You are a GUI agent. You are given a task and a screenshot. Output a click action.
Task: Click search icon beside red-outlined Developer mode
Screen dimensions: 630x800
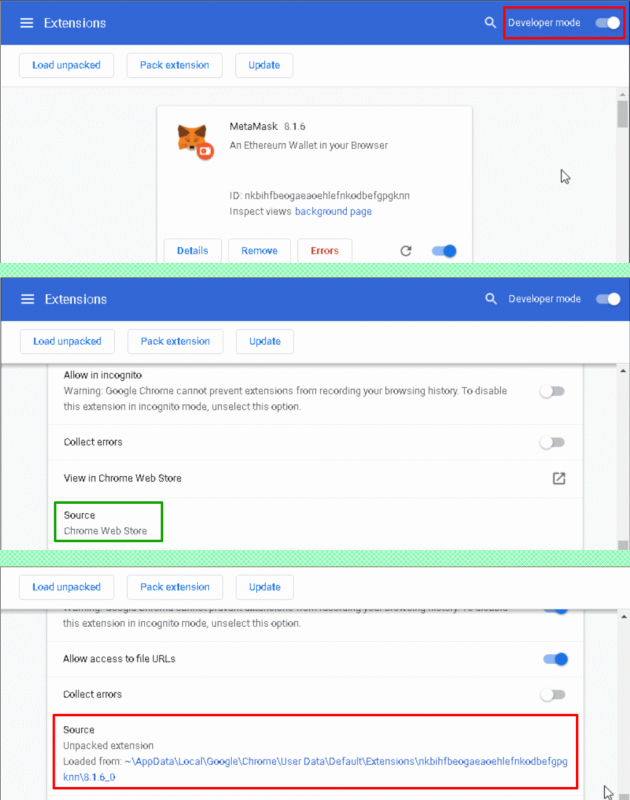(490, 23)
